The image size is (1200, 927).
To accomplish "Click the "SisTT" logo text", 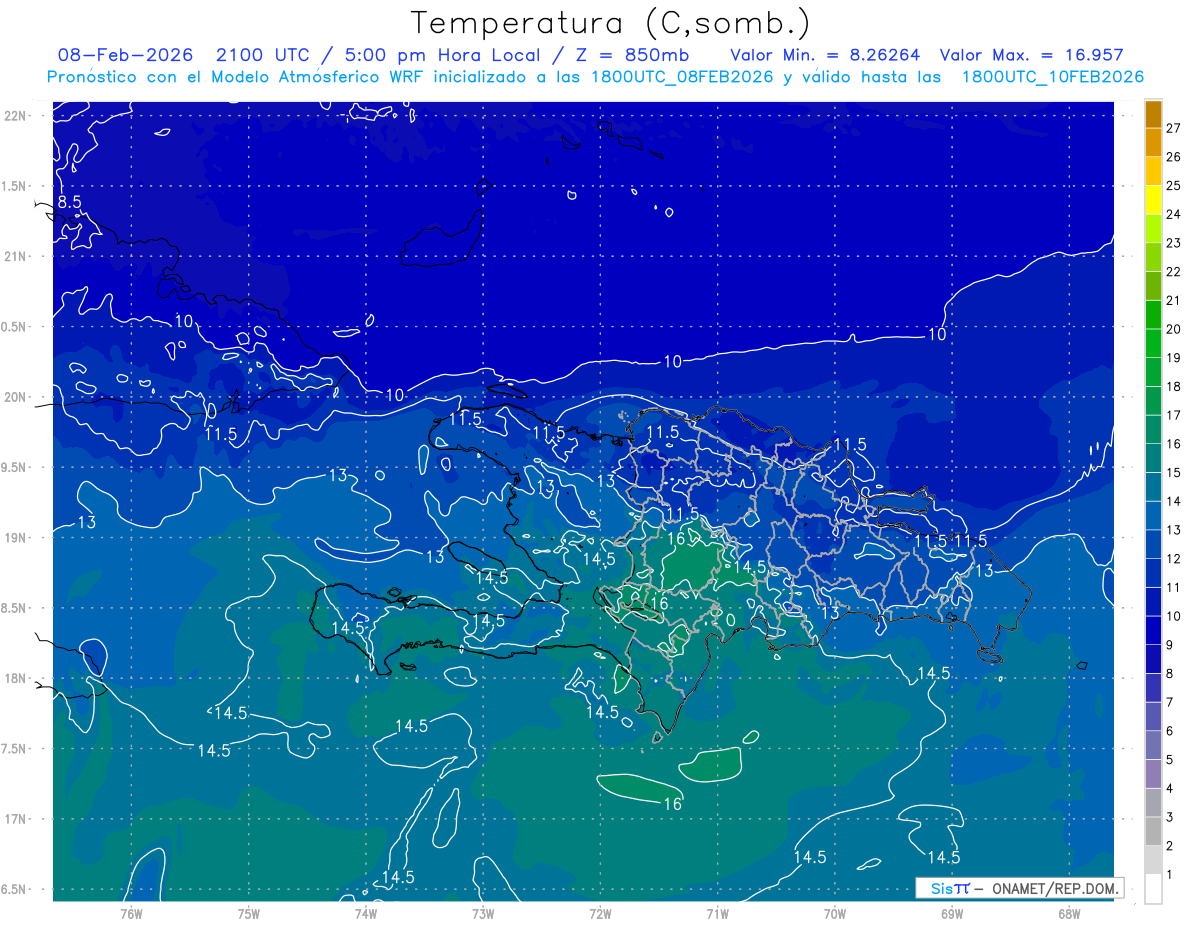I will coord(950,888).
